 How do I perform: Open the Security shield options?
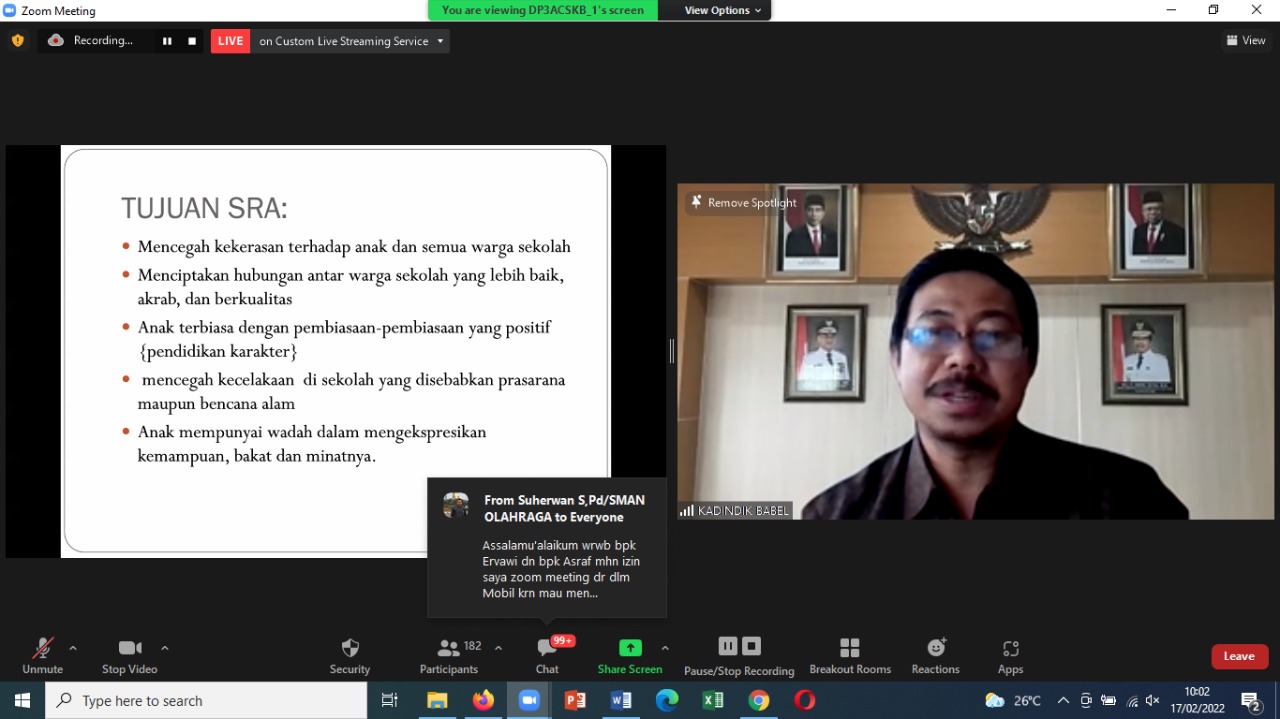(x=350, y=656)
